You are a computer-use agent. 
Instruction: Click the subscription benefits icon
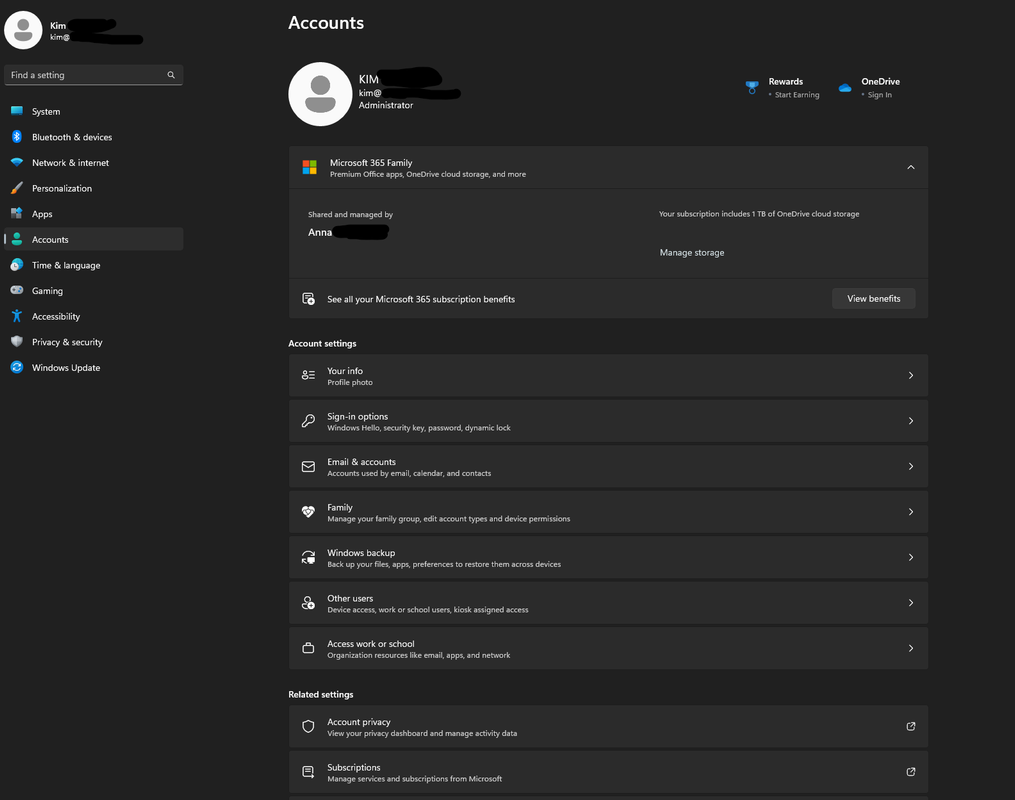308,298
